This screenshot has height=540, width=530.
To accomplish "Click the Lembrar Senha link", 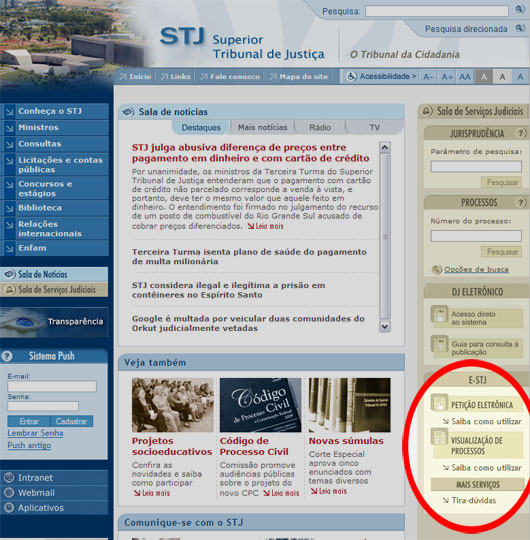I will [35, 433].
